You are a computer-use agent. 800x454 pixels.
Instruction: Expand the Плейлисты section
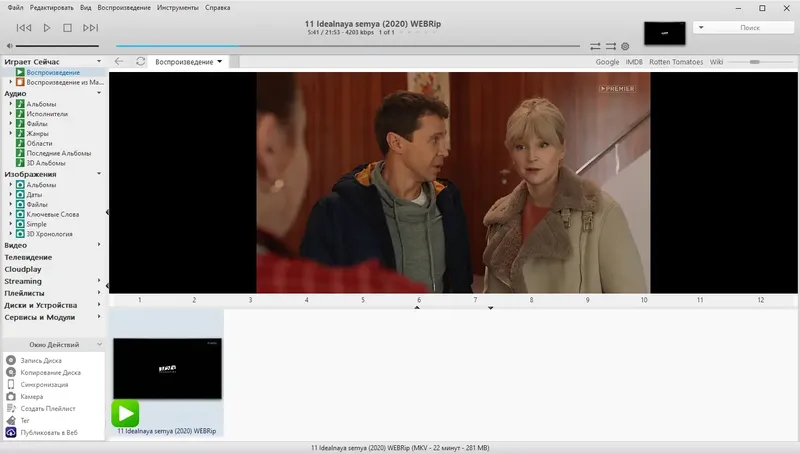(99, 293)
